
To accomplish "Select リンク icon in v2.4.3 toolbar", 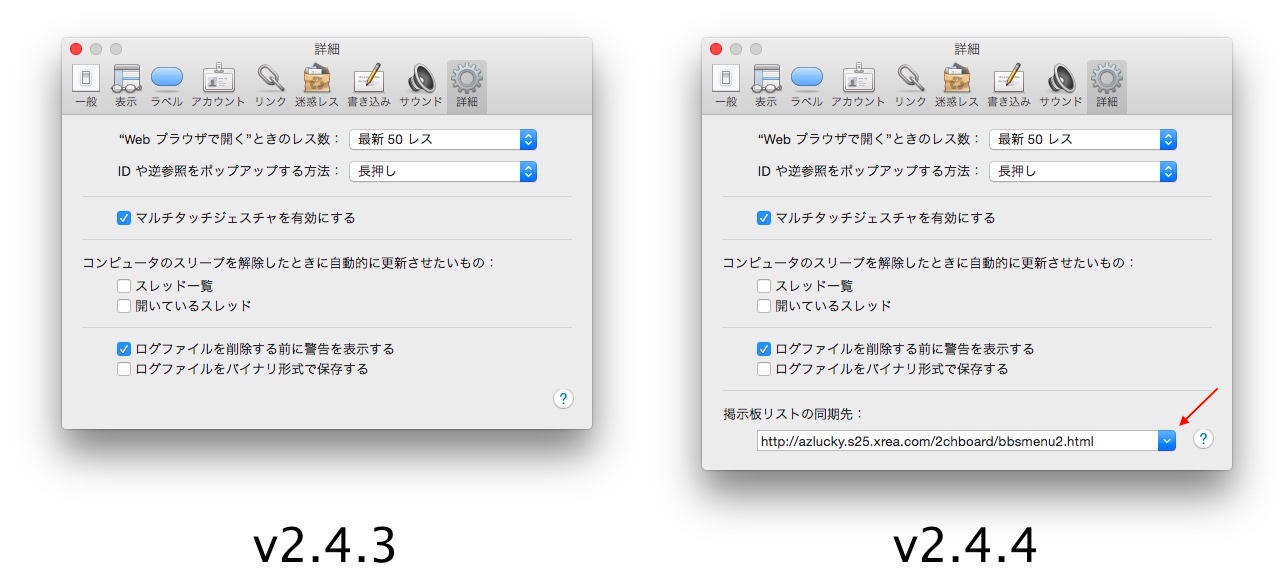I will pyautogui.click(x=270, y=86).
